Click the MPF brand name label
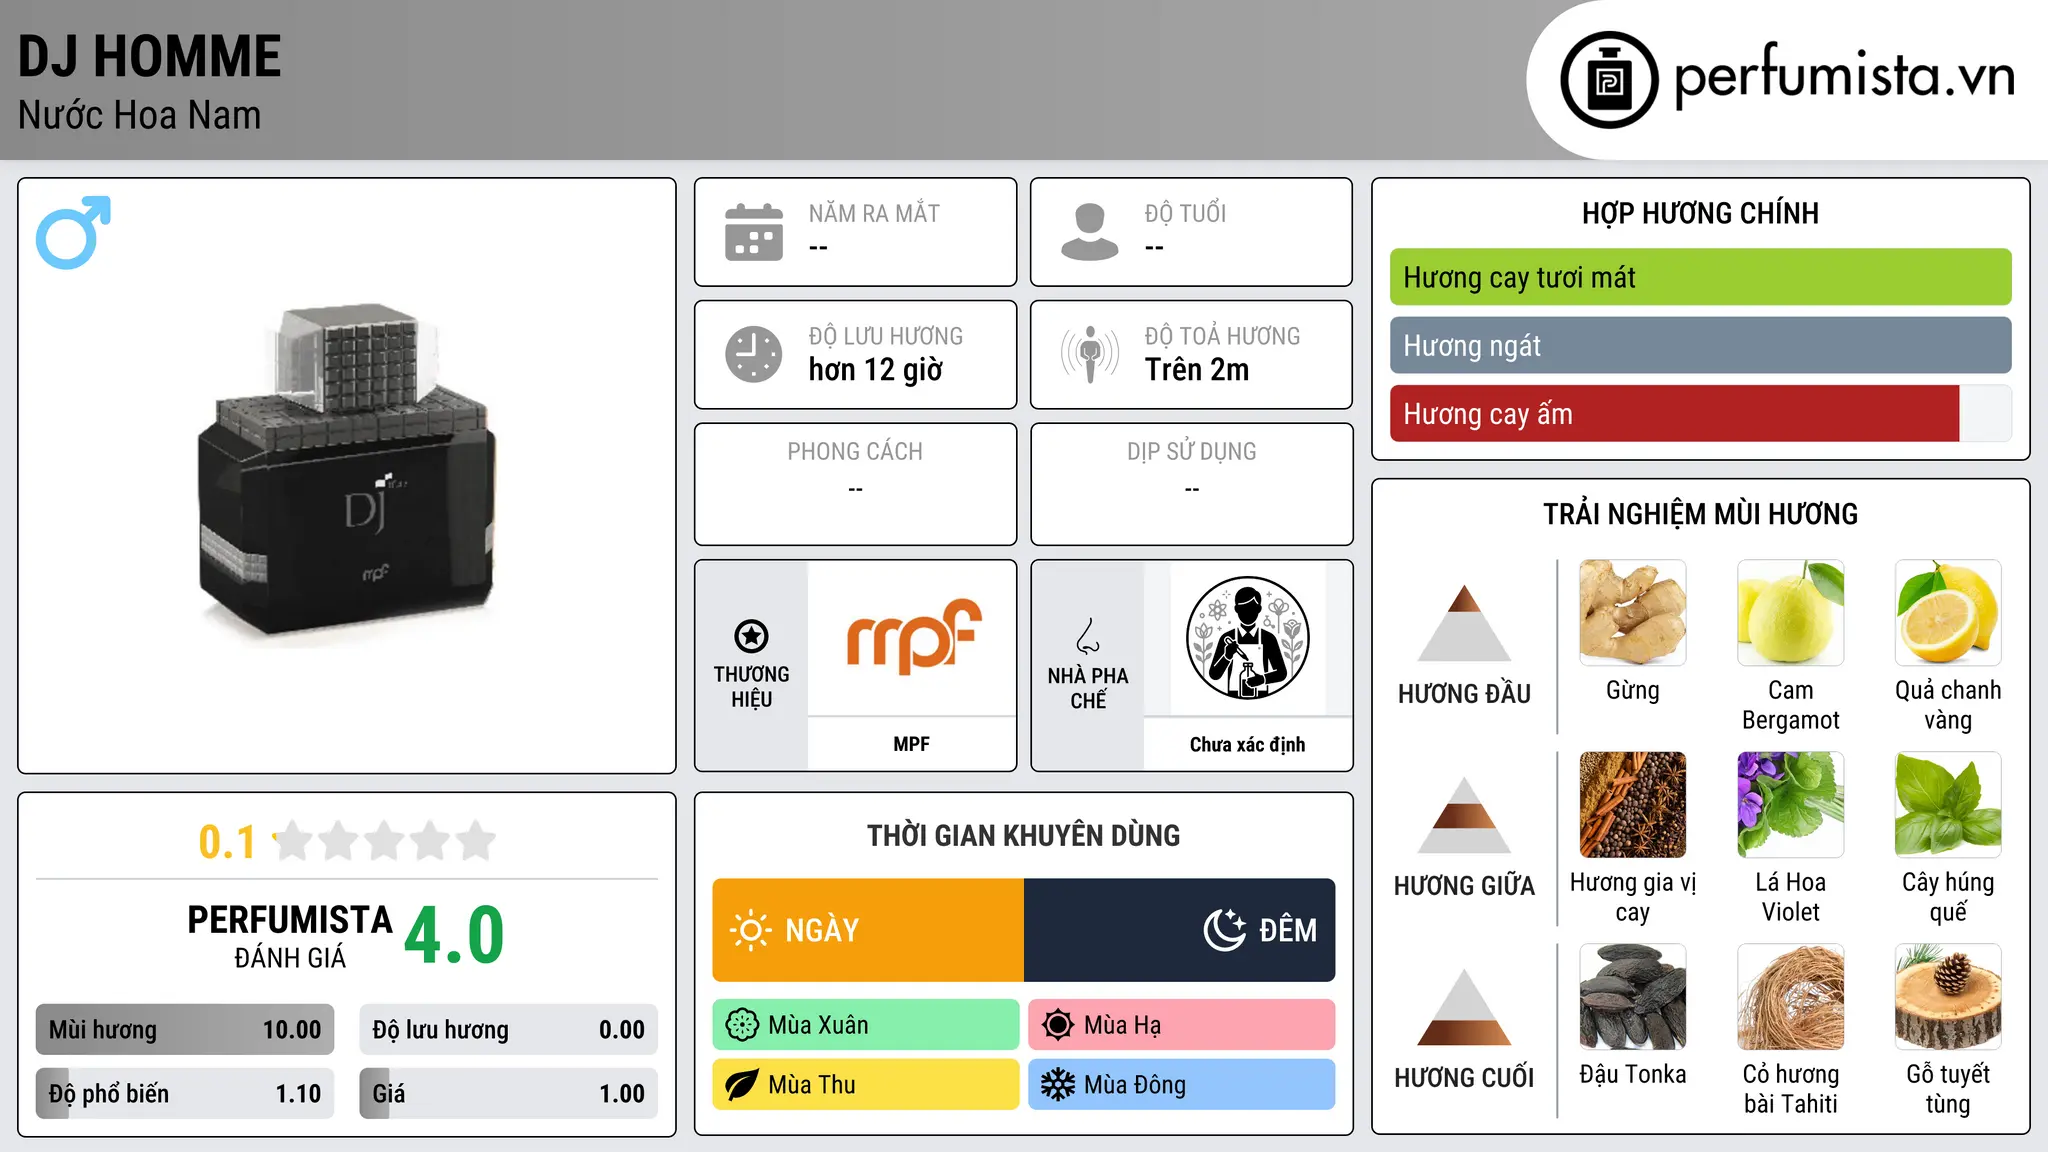This screenshot has height=1152, width=2048. 912,744
